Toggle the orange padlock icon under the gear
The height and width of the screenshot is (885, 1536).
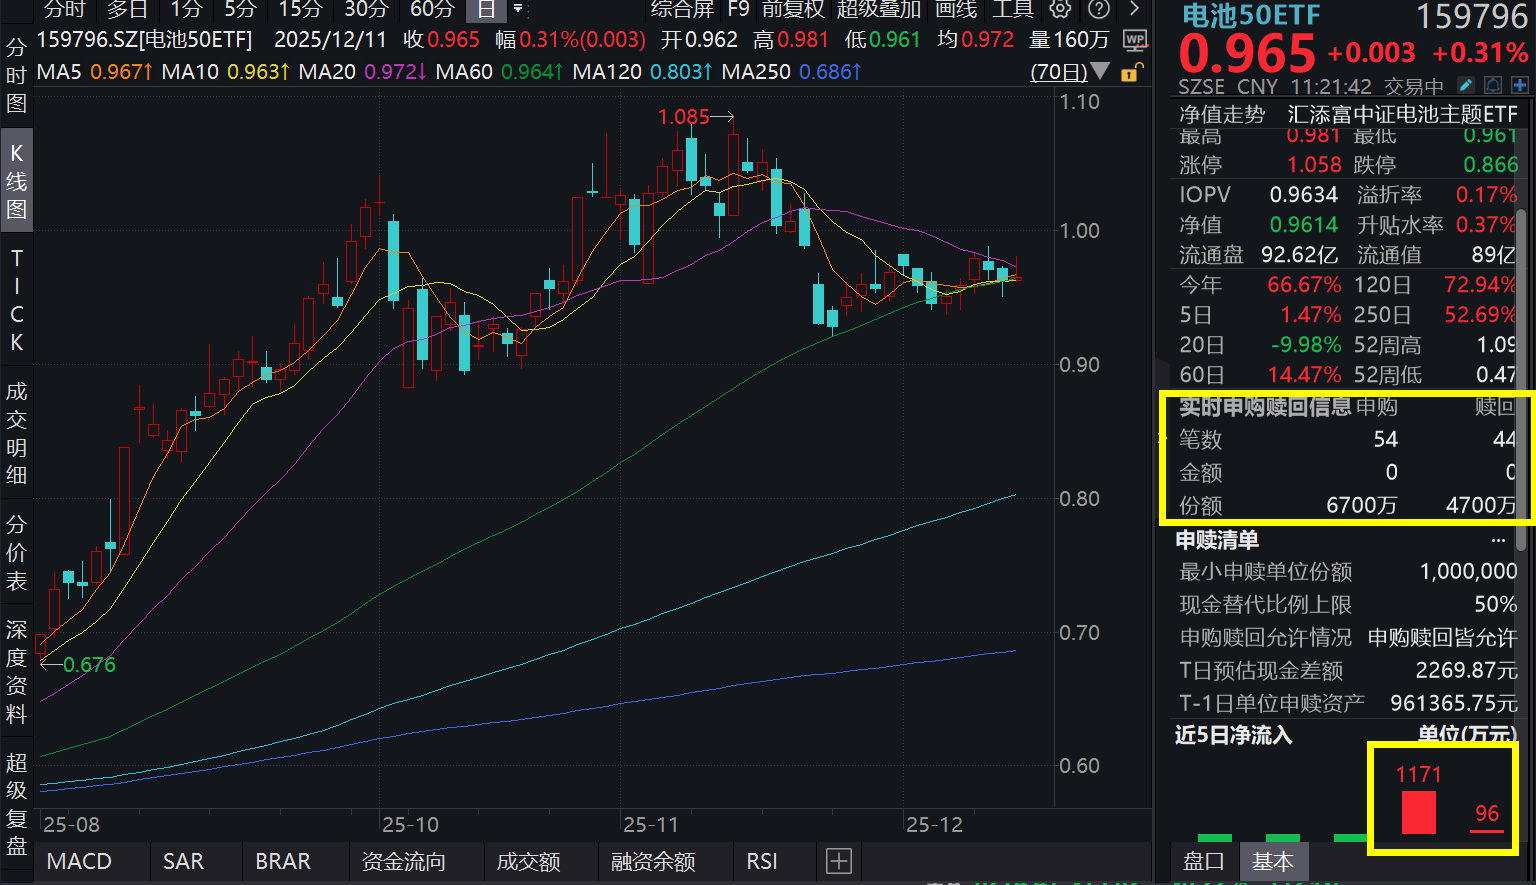coord(1129,74)
